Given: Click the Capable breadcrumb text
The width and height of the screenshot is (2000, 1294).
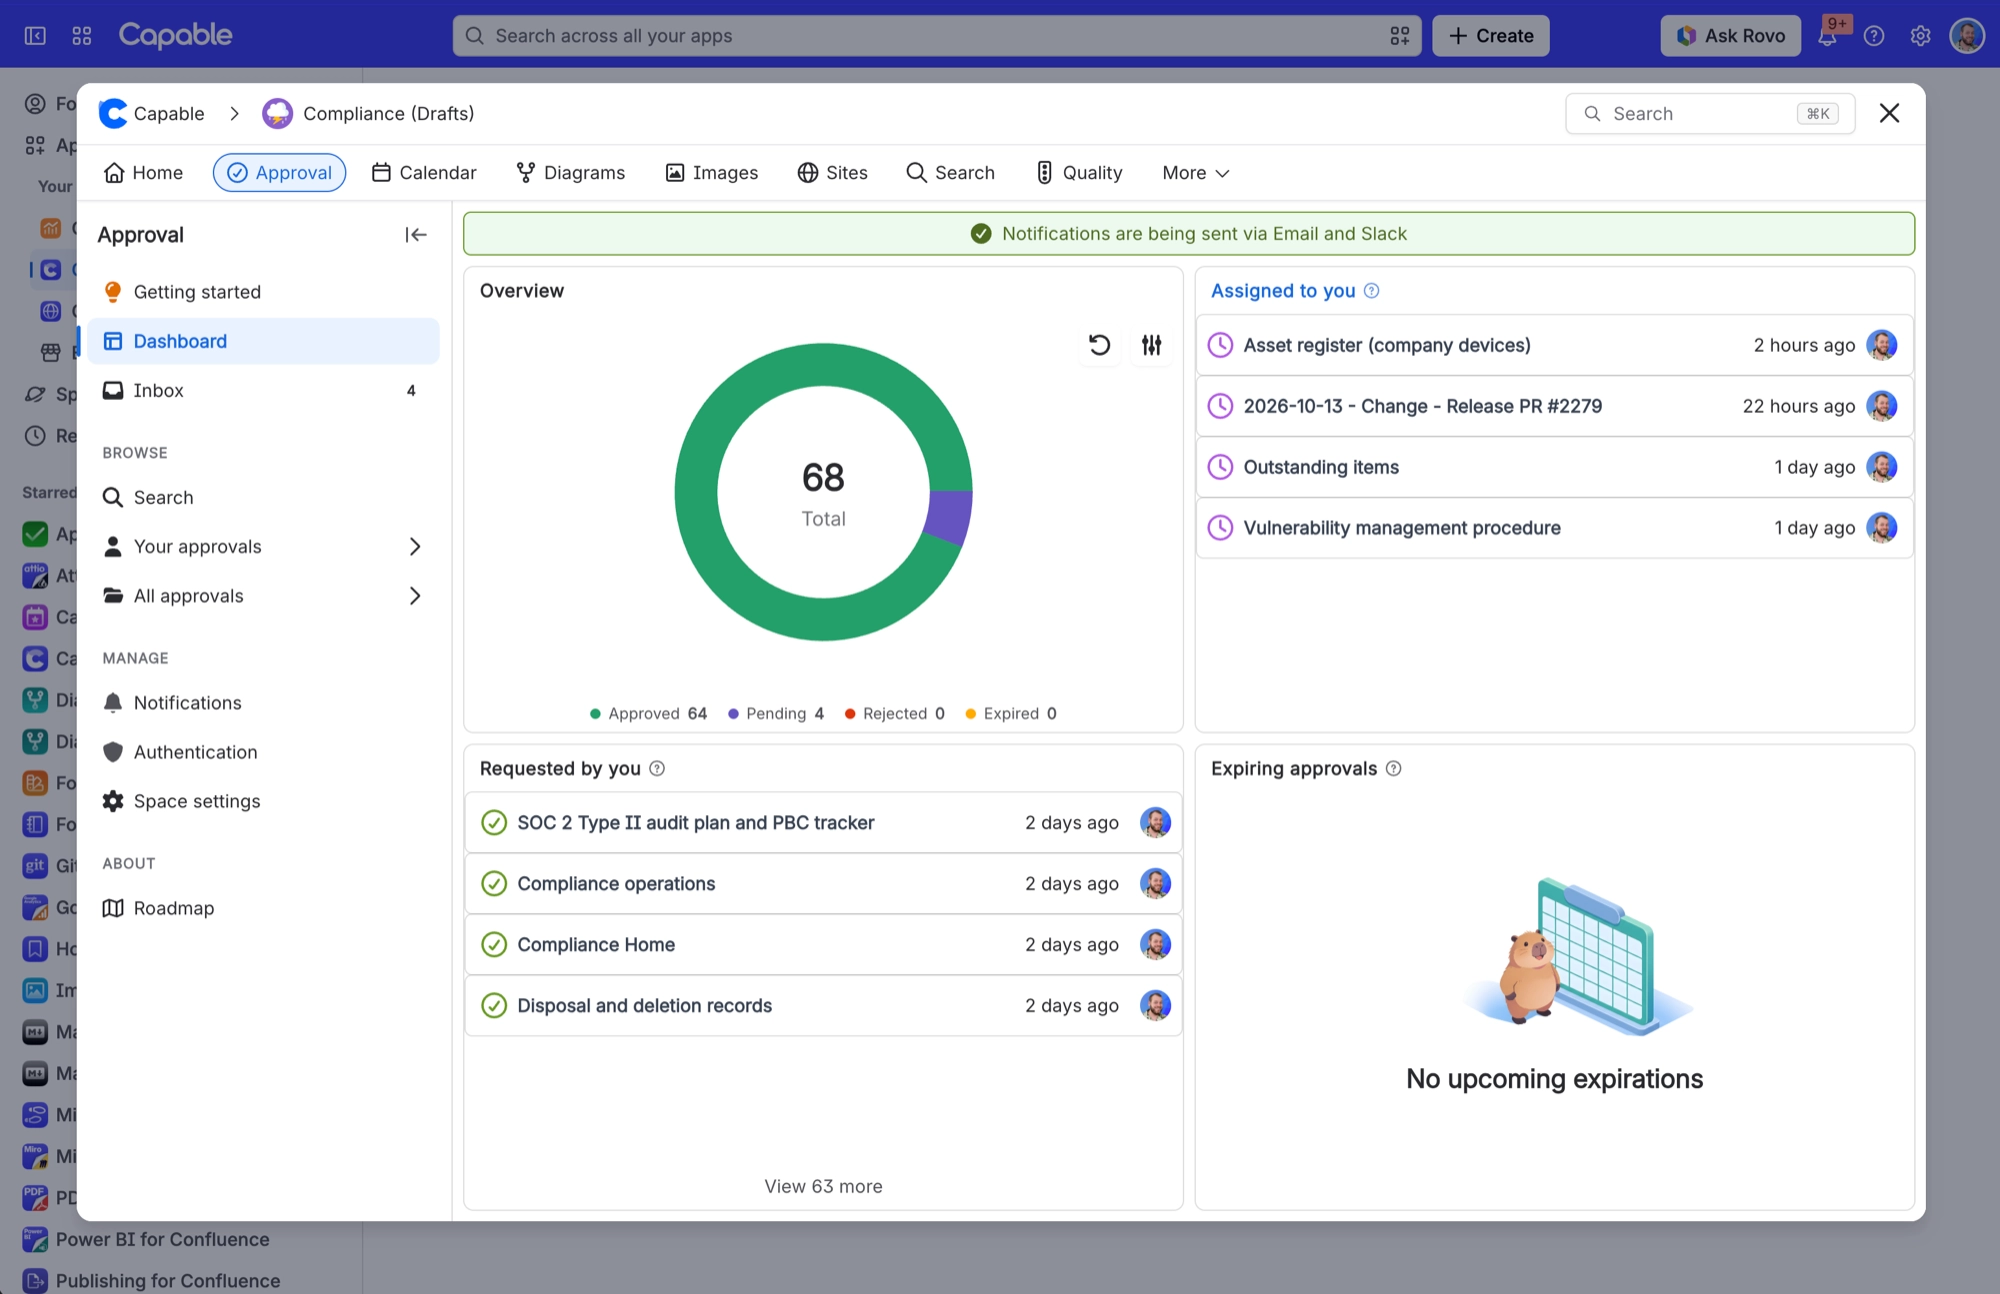Looking at the screenshot, I should click(x=169, y=114).
